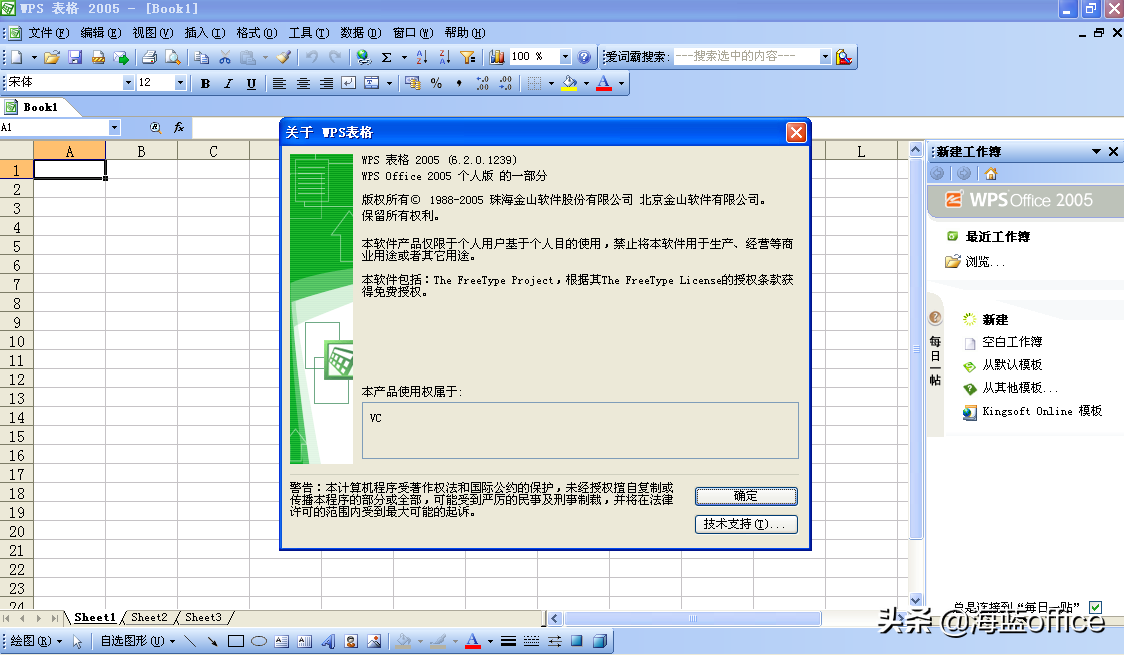Image resolution: width=1124 pixels, height=655 pixels.
Task: Copy selection with the copy icon
Action: point(202,57)
